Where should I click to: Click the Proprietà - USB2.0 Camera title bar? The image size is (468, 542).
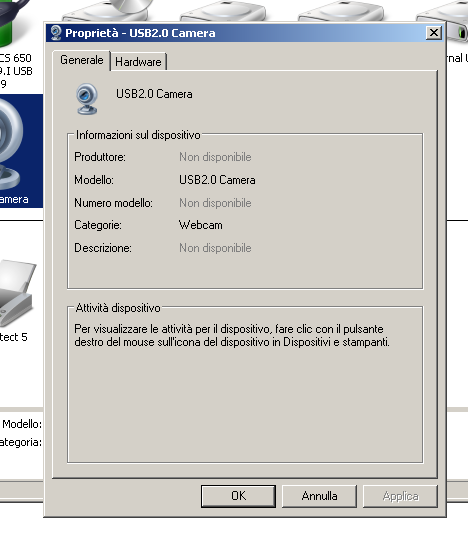click(x=238, y=33)
